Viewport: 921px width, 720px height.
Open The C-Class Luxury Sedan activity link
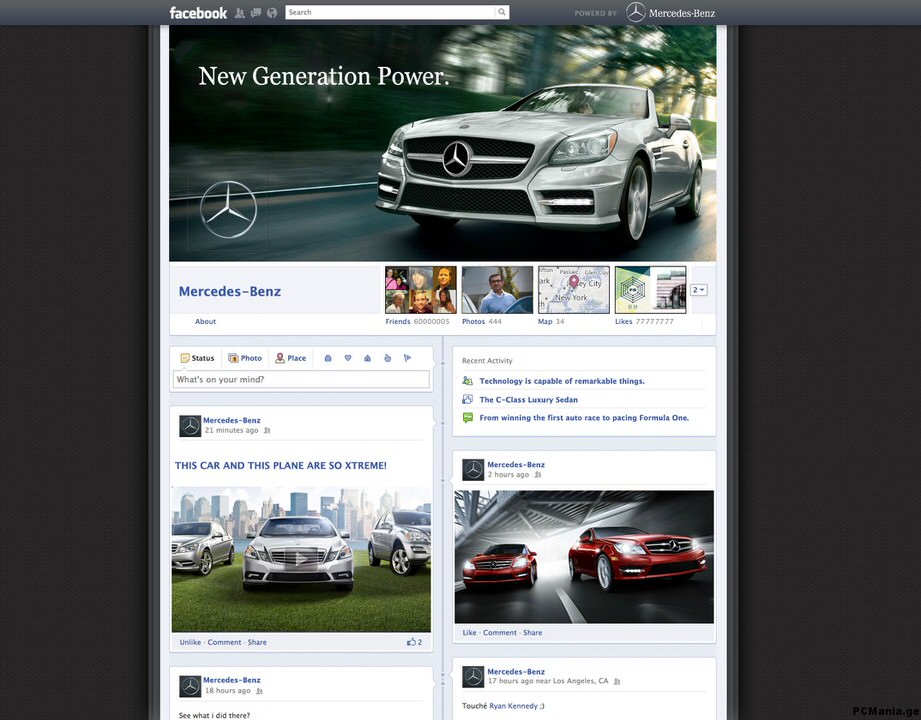[x=529, y=399]
